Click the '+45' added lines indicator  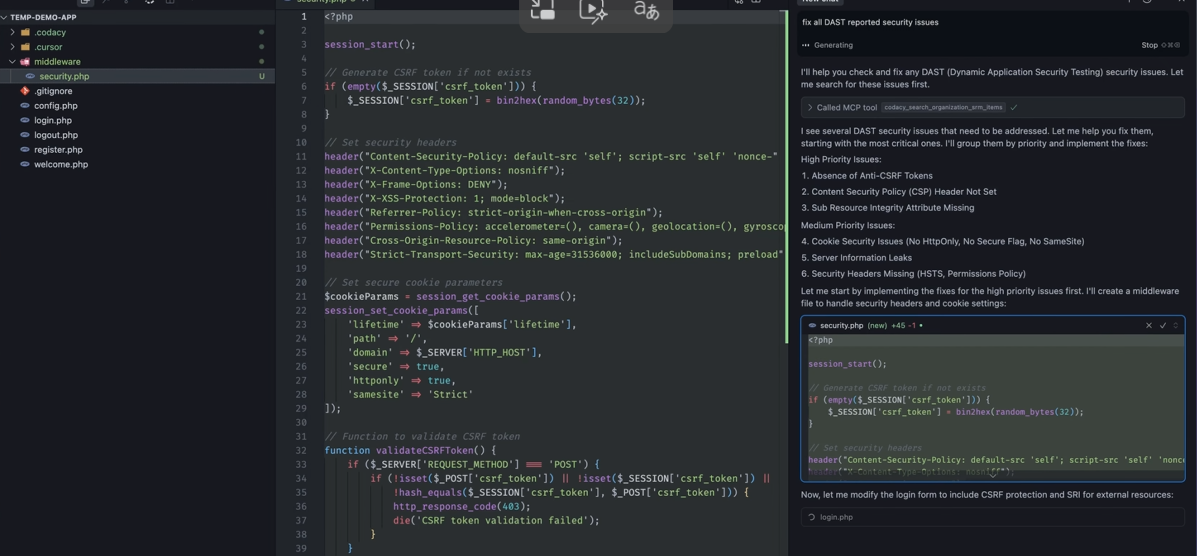coord(899,325)
